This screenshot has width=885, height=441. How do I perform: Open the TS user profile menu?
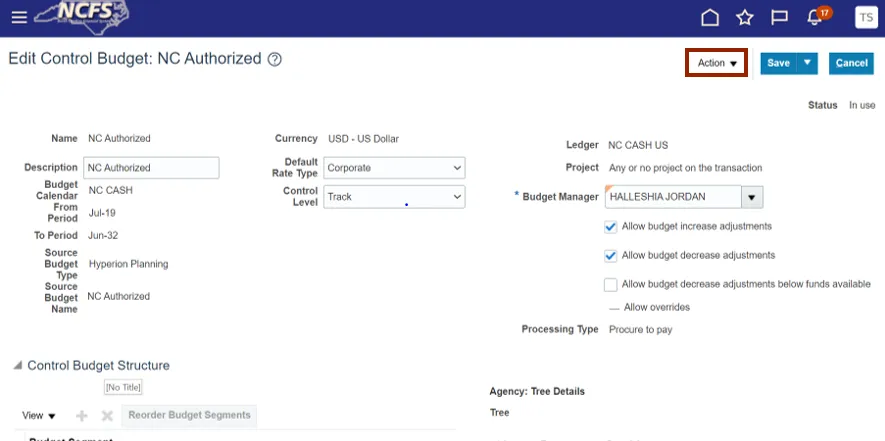[865, 18]
